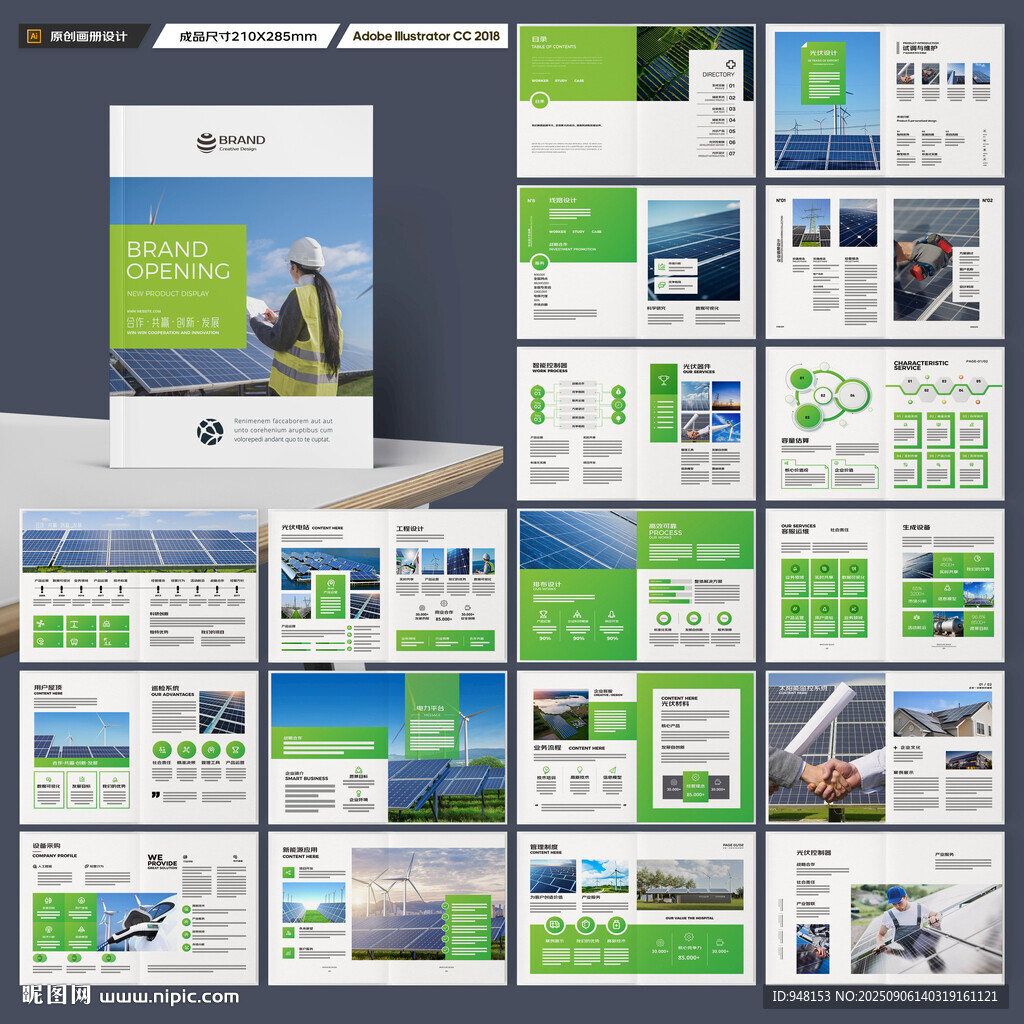Click the worker installing panel photo
Image resolution: width=1024 pixels, height=1024 pixels.
pos(926,929)
